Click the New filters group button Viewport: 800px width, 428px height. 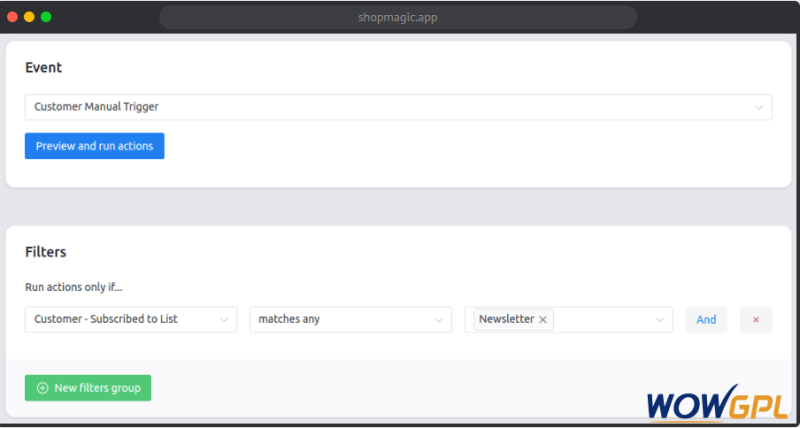(x=88, y=388)
